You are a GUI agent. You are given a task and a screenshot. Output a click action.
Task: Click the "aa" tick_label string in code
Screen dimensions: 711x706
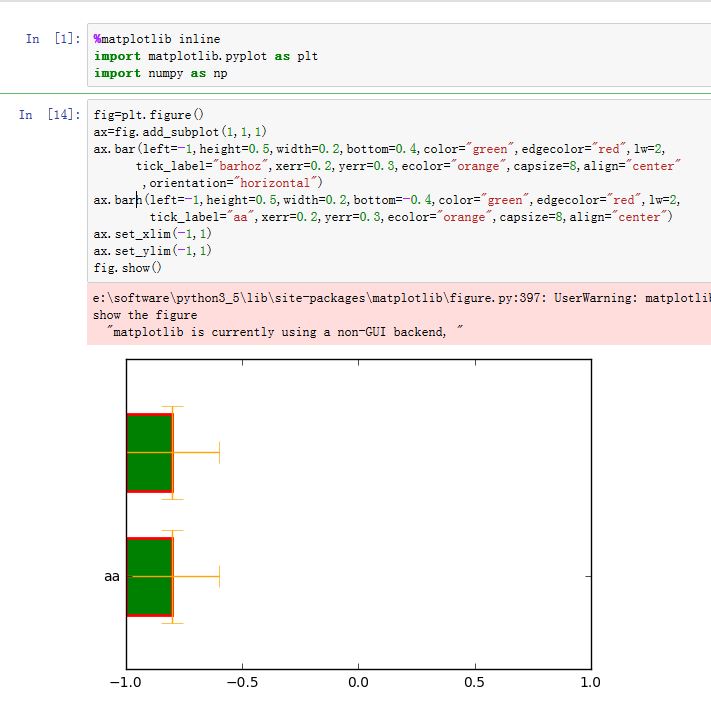(x=240, y=217)
